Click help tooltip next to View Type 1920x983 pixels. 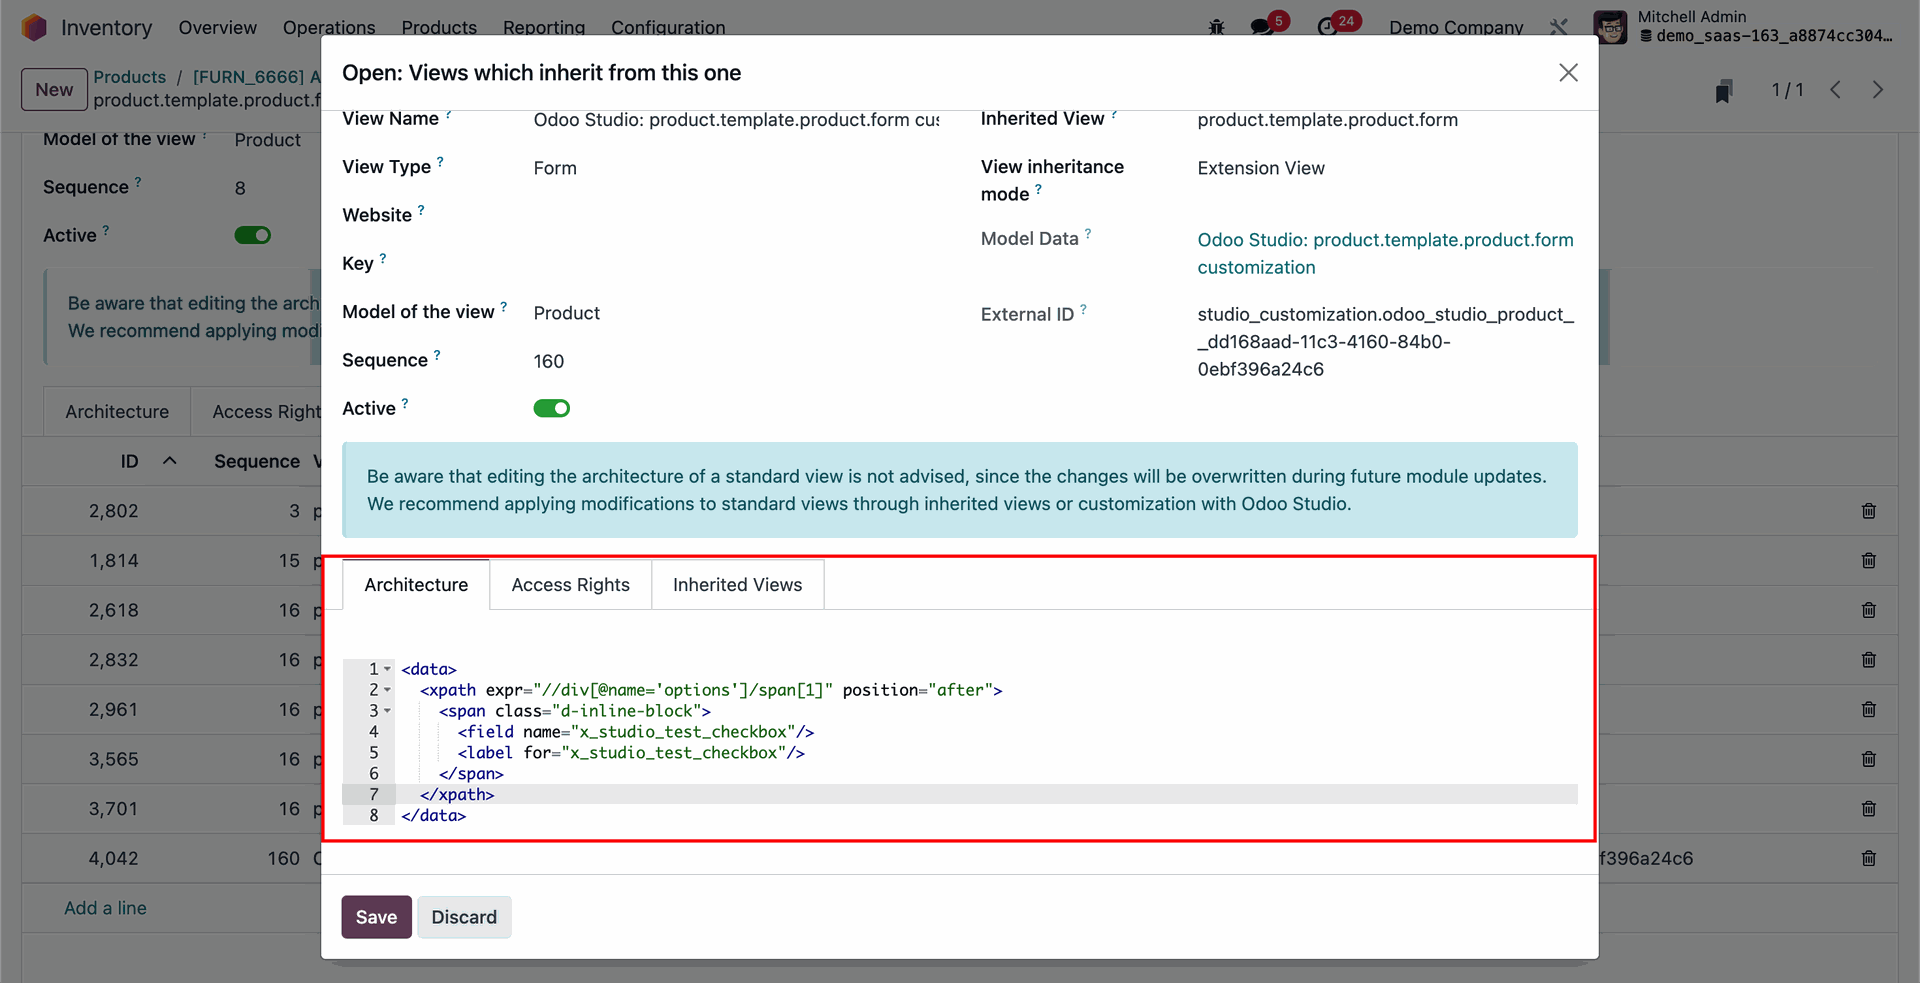coord(440,161)
